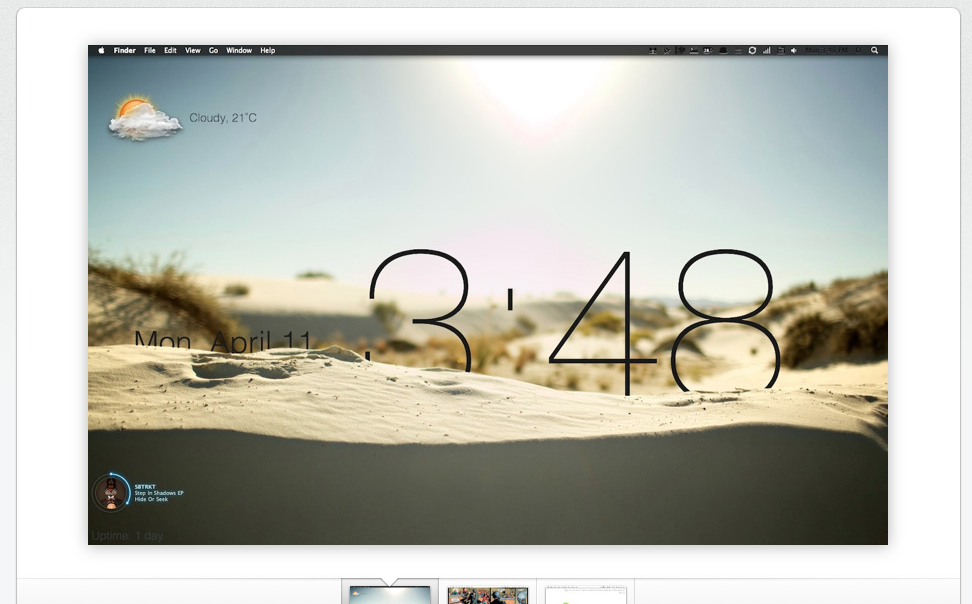Viewport: 972px width, 604px height.
Task: Click the bowler hat menu bar icon
Action: coord(723,51)
